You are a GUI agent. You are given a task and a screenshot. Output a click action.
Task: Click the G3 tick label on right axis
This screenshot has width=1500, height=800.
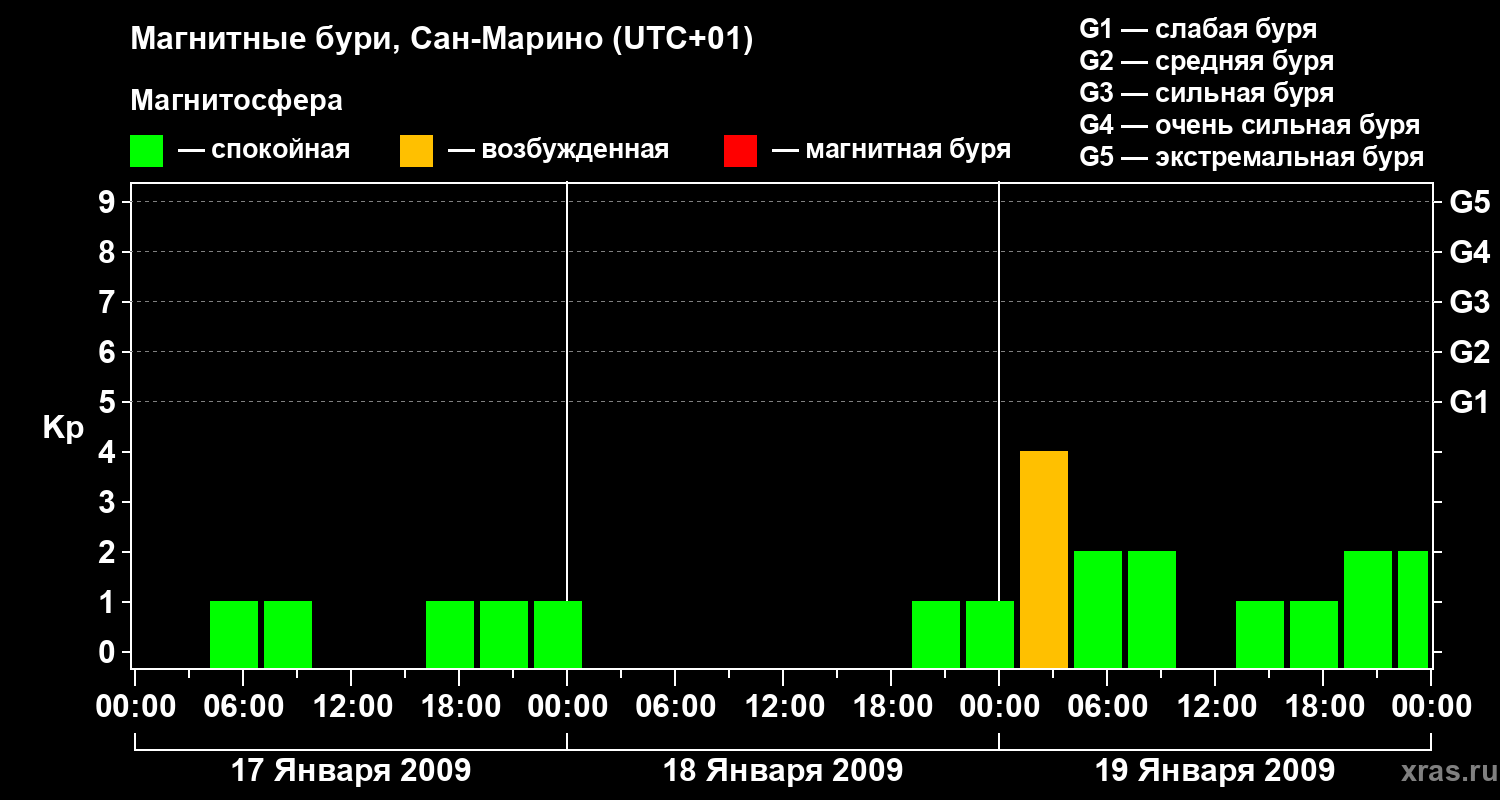pos(1469,302)
